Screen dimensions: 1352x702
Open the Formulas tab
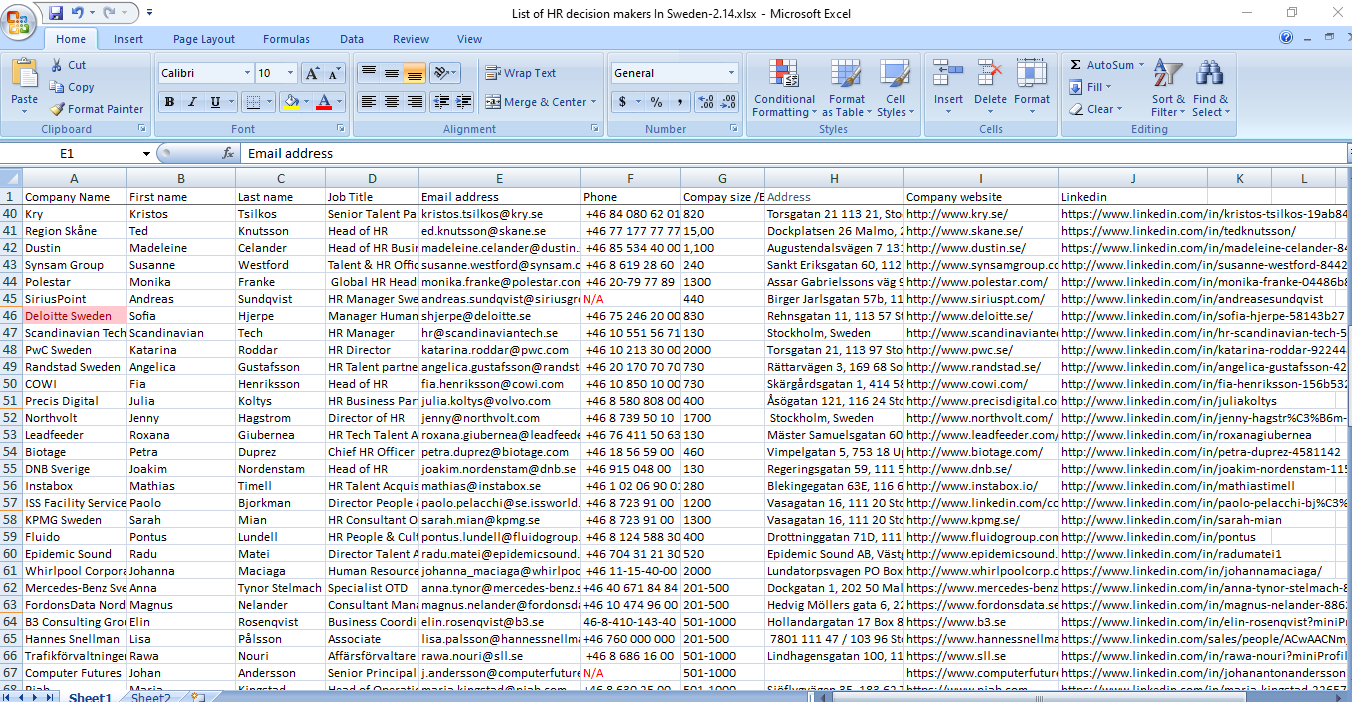[x=286, y=39]
